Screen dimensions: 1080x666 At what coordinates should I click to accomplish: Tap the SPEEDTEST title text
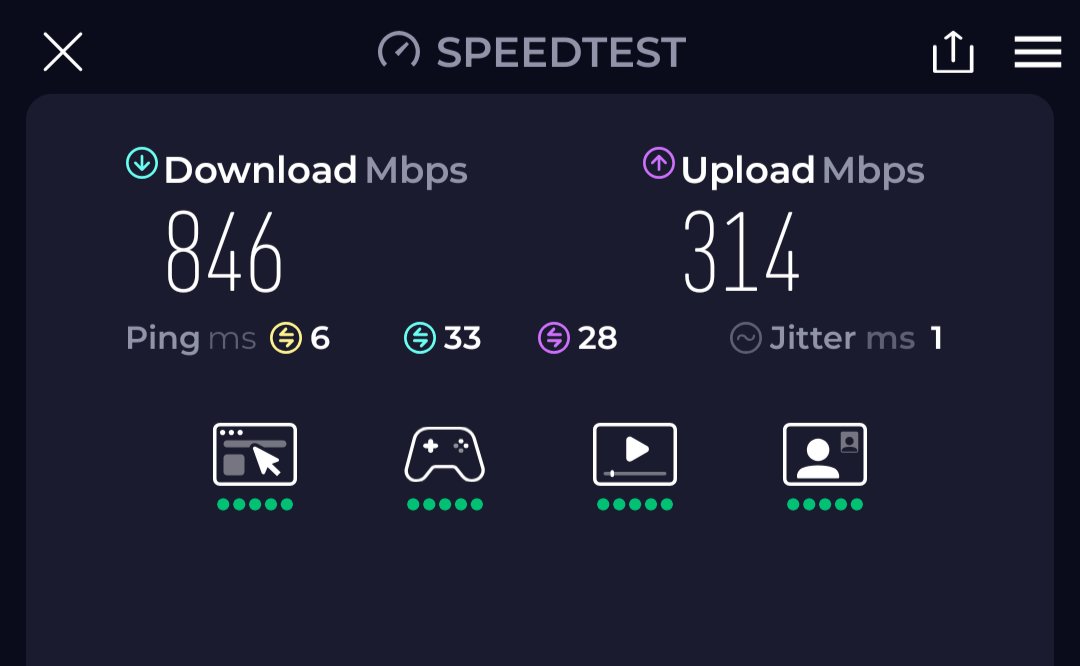pyautogui.click(x=561, y=52)
